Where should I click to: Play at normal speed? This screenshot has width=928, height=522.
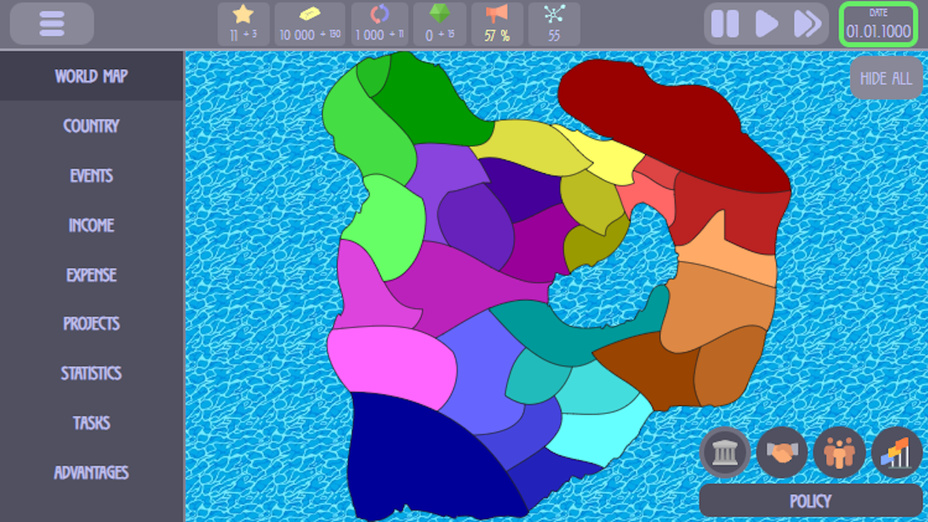pos(766,24)
